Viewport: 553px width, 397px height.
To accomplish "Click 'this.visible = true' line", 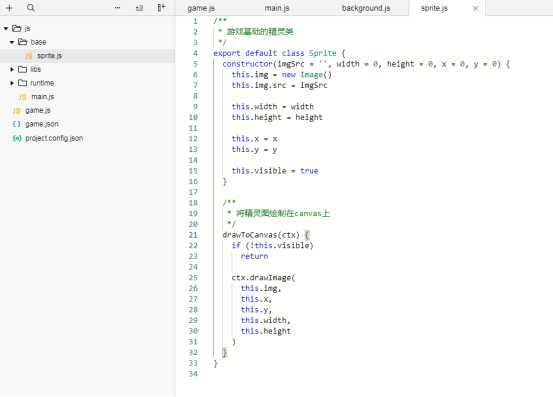I will tap(275, 171).
